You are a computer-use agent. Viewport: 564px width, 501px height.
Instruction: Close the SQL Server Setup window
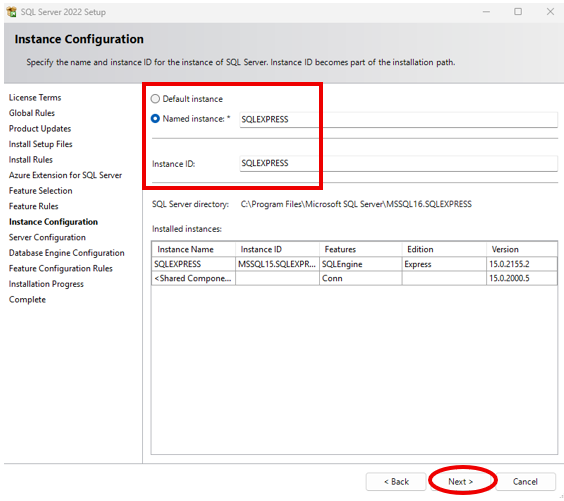[x=550, y=12]
